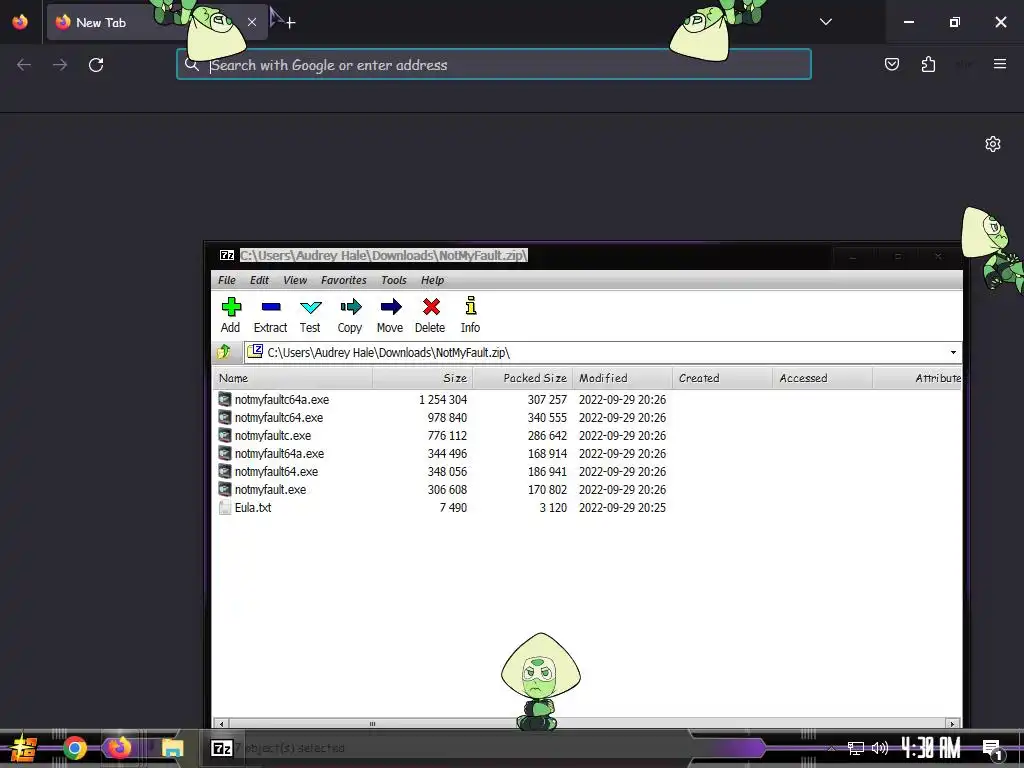1024x768 pixels.
Task: Click the icon of Eula.txt
Action: tap(225, 507)
